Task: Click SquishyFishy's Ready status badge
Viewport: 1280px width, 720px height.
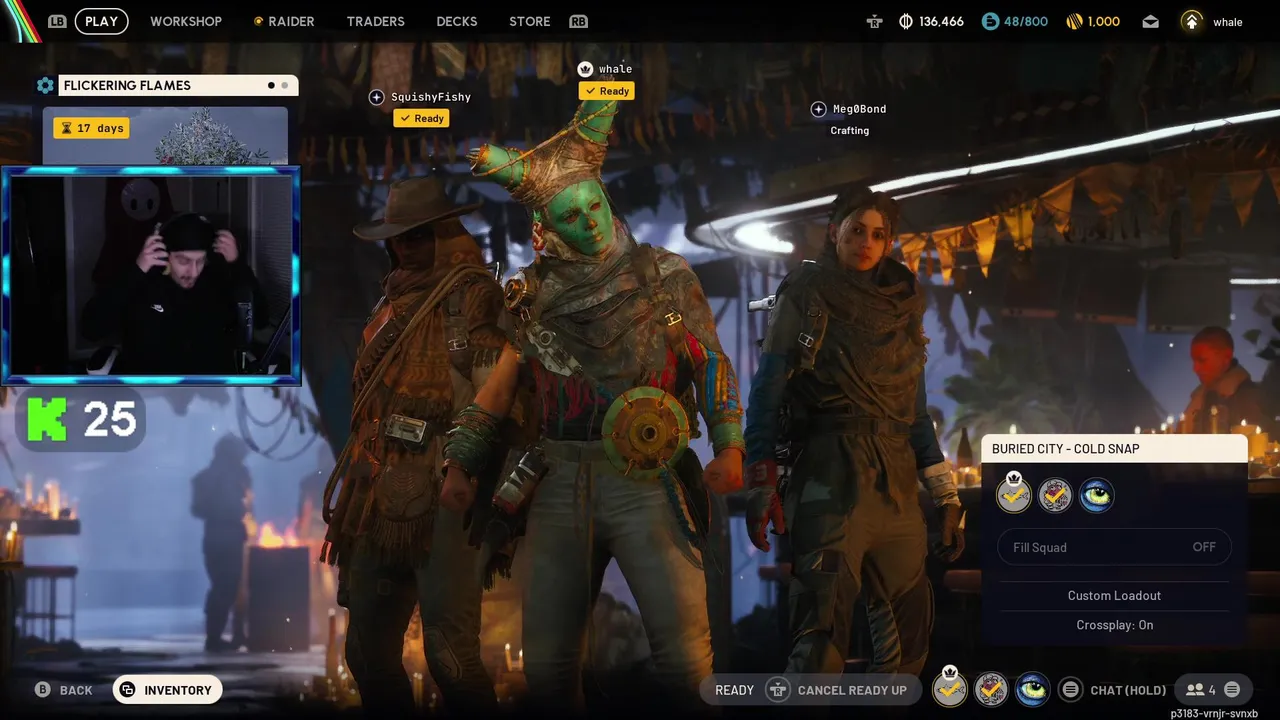Action: pyautogui.click(x=421, y=118)
